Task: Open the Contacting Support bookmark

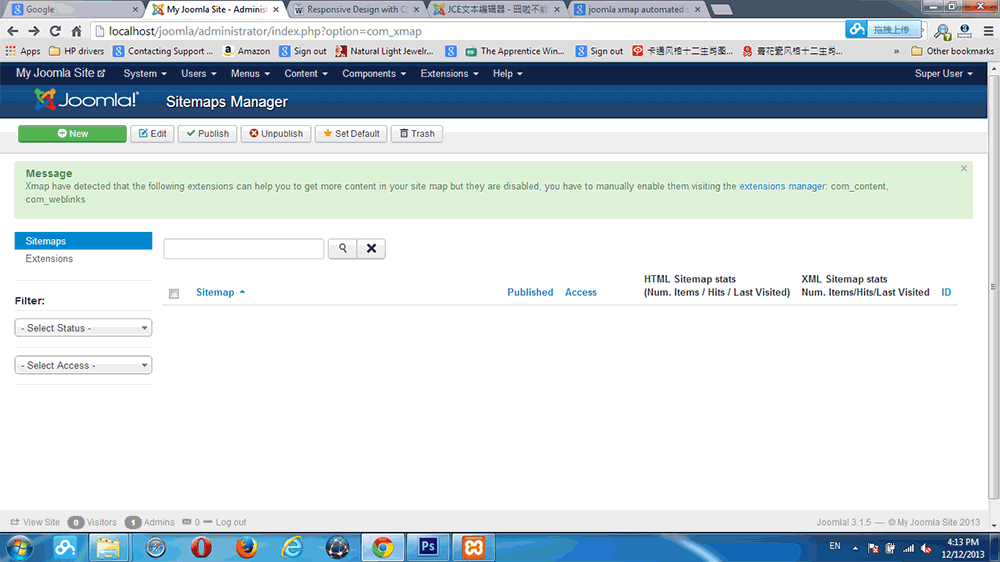Action: pyautogui.click(x=163, y=51)
